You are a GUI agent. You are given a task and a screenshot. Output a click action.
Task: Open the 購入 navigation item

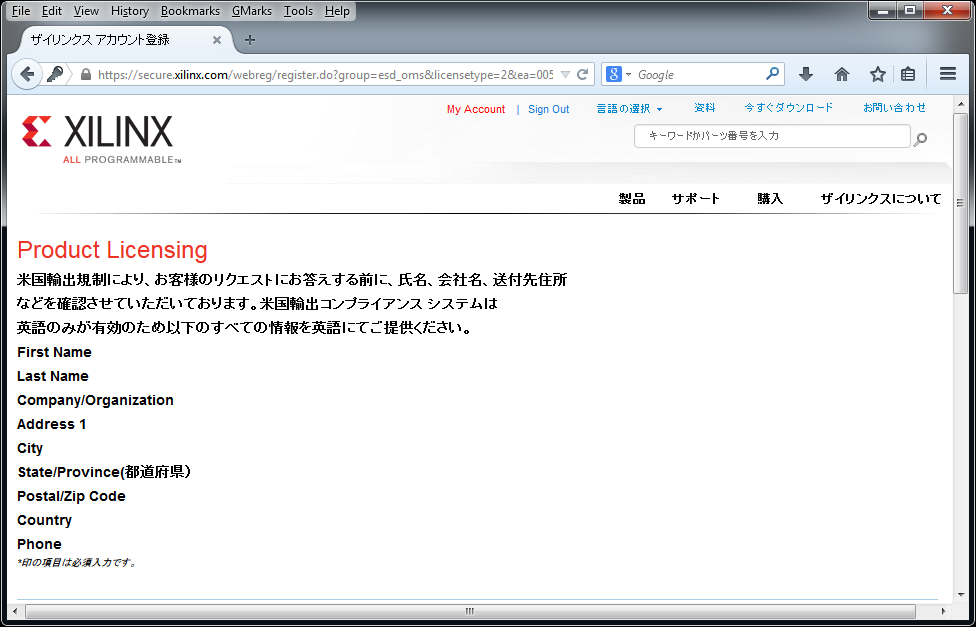pos(770,199)
